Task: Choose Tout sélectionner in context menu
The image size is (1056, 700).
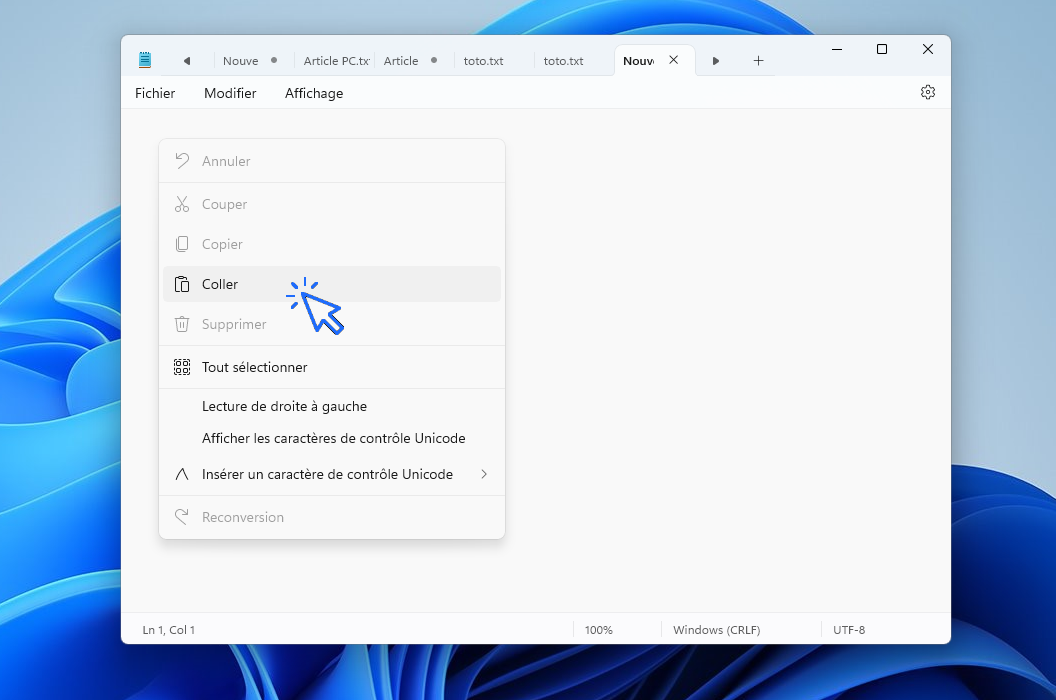Action: (332, 367)
